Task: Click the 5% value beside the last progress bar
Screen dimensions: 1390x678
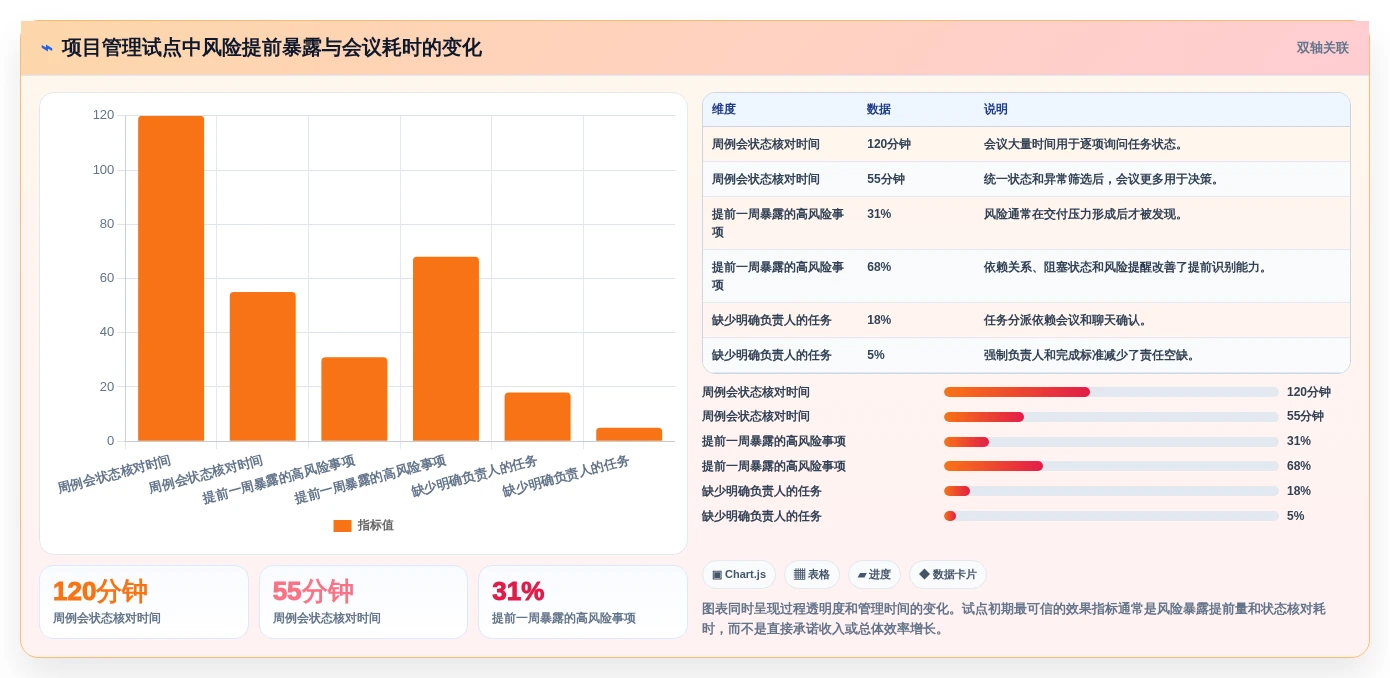Action: coord(1295,516)
